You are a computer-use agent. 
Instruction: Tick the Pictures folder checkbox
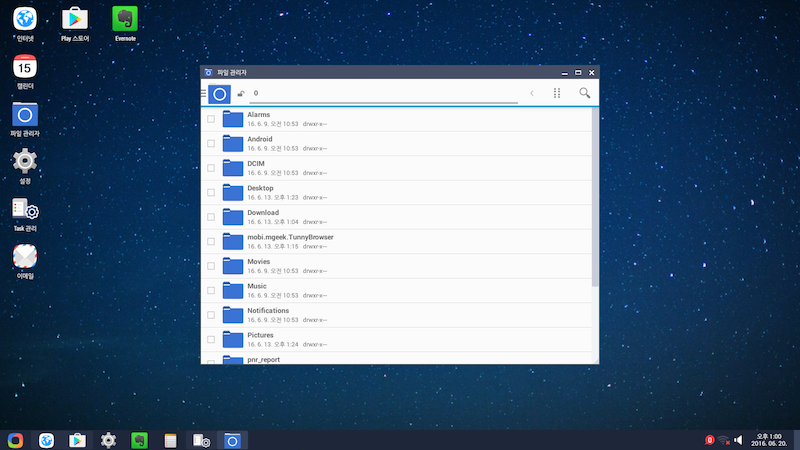click(211, 339)
